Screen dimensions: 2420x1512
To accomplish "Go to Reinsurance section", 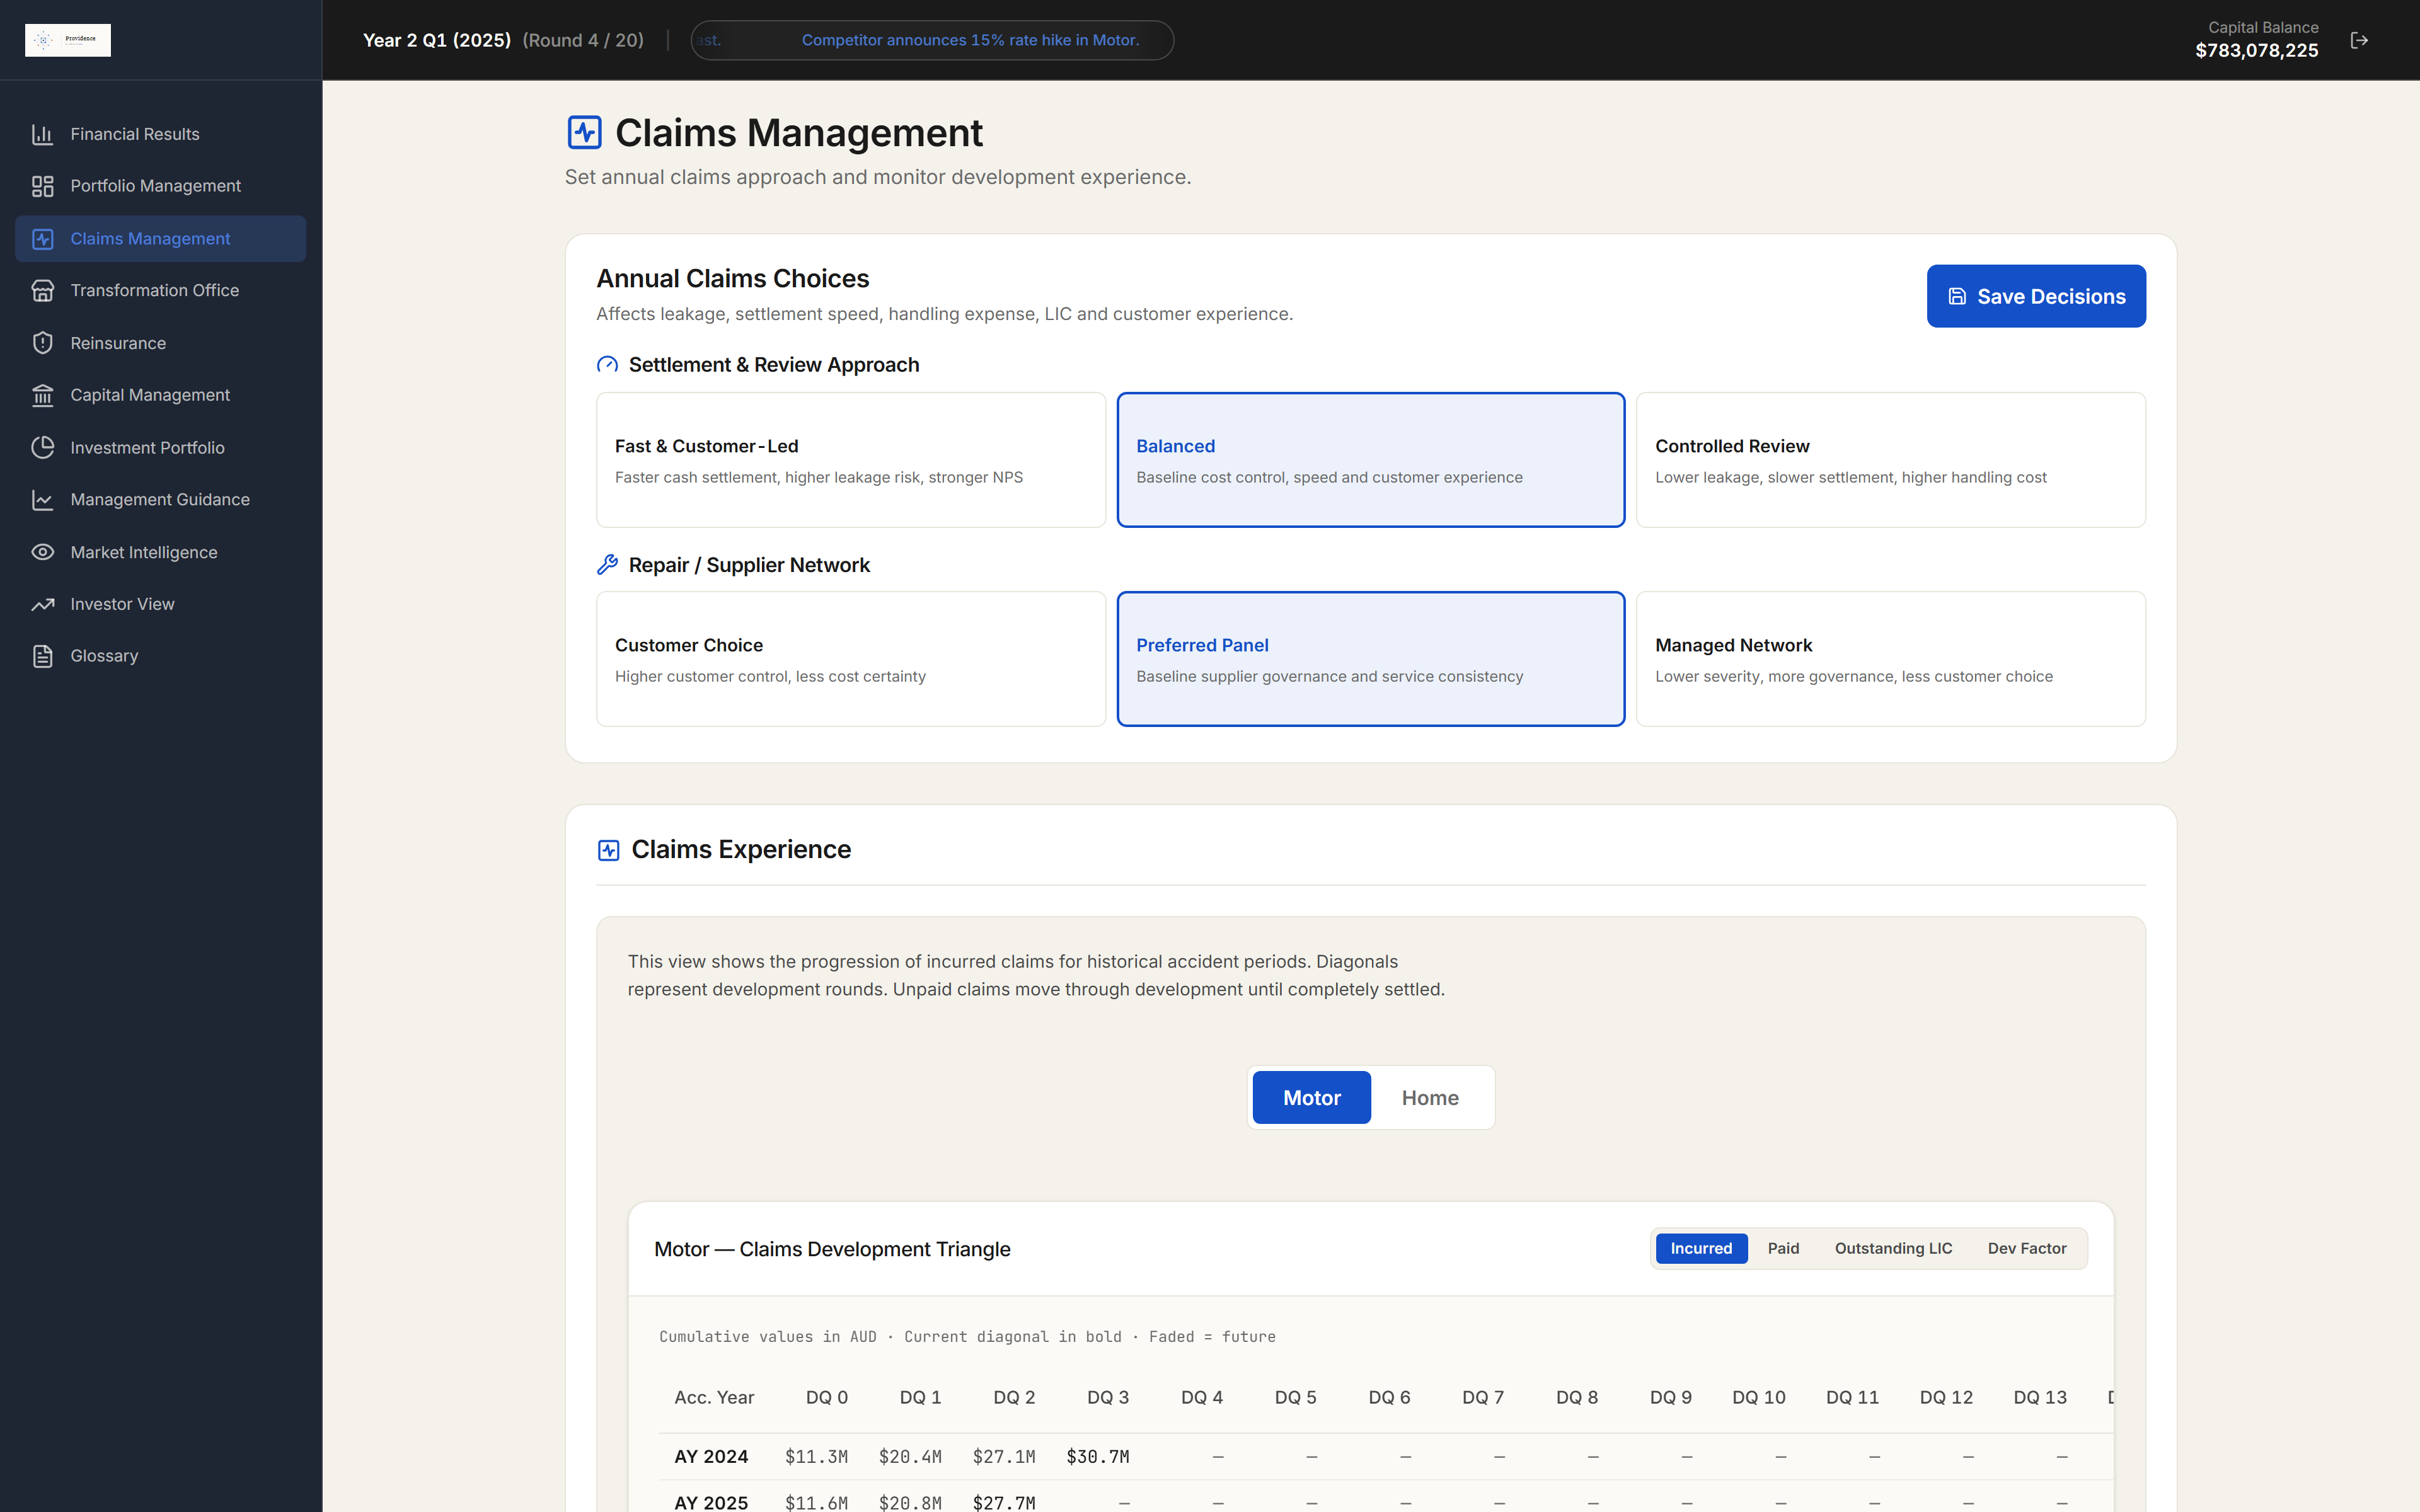I will [x=161, y=343].
